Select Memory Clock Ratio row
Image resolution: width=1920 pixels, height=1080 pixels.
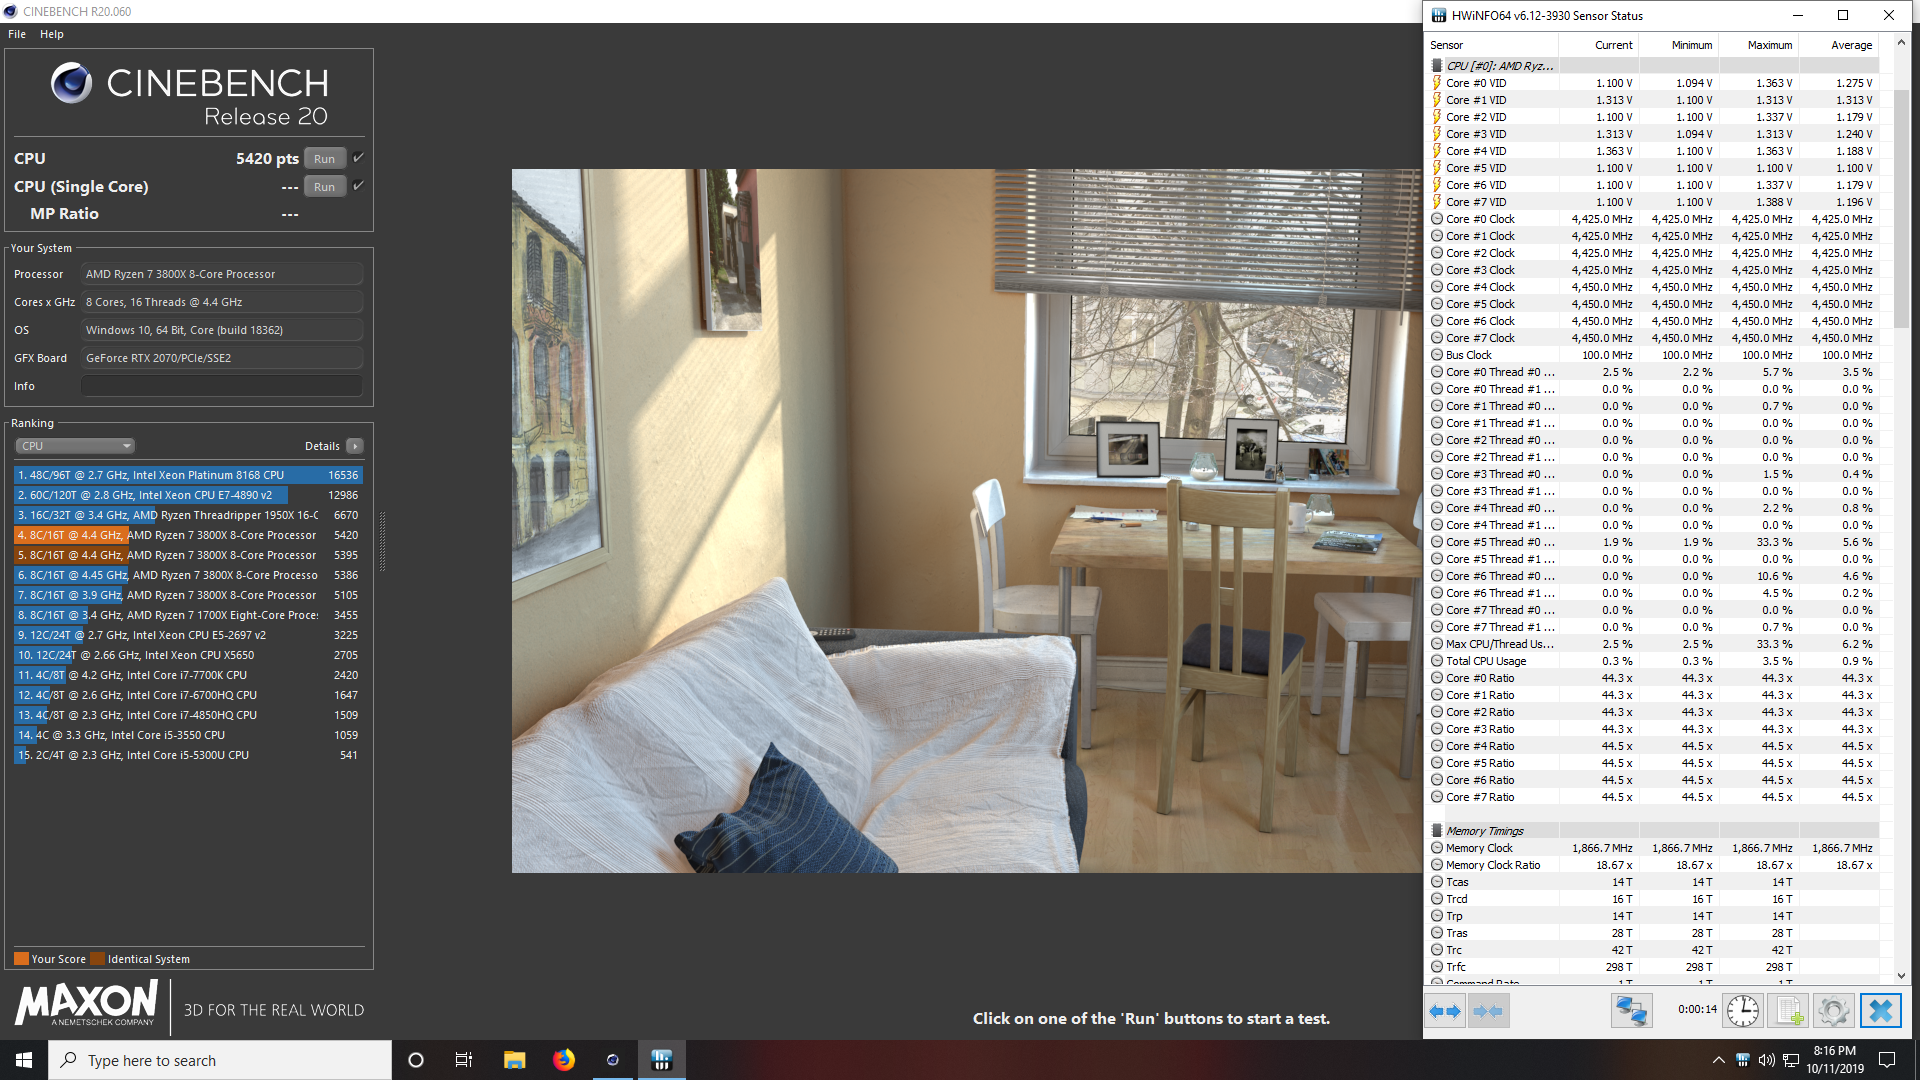pyautogui.click(x=1653, y=865)
